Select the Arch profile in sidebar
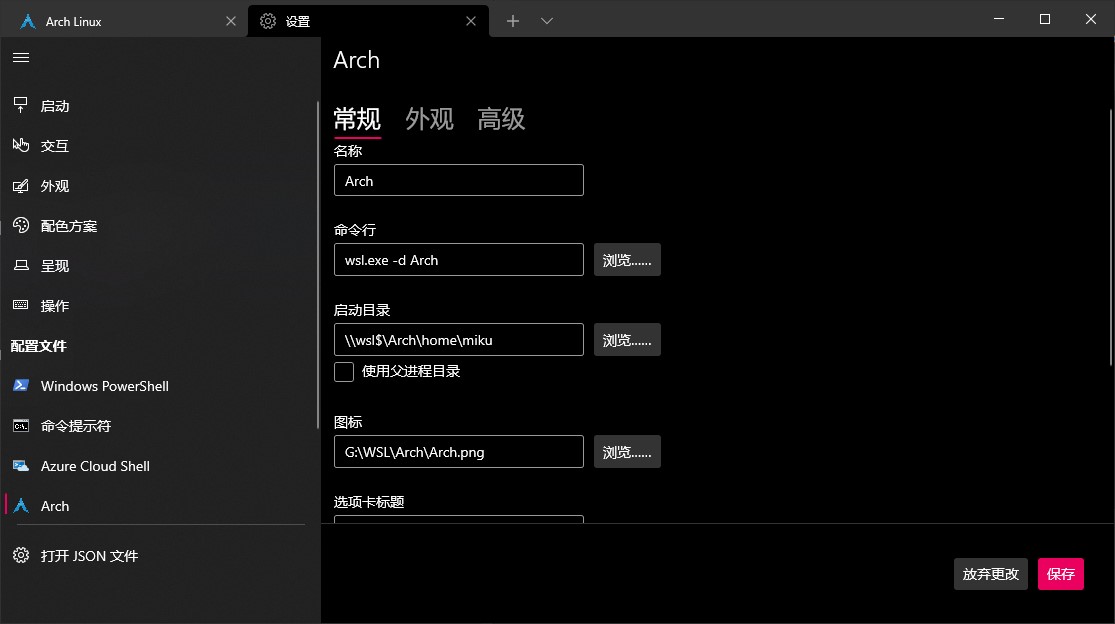Viewport: 1115px width, 624px height. click(x=159, y=505)
